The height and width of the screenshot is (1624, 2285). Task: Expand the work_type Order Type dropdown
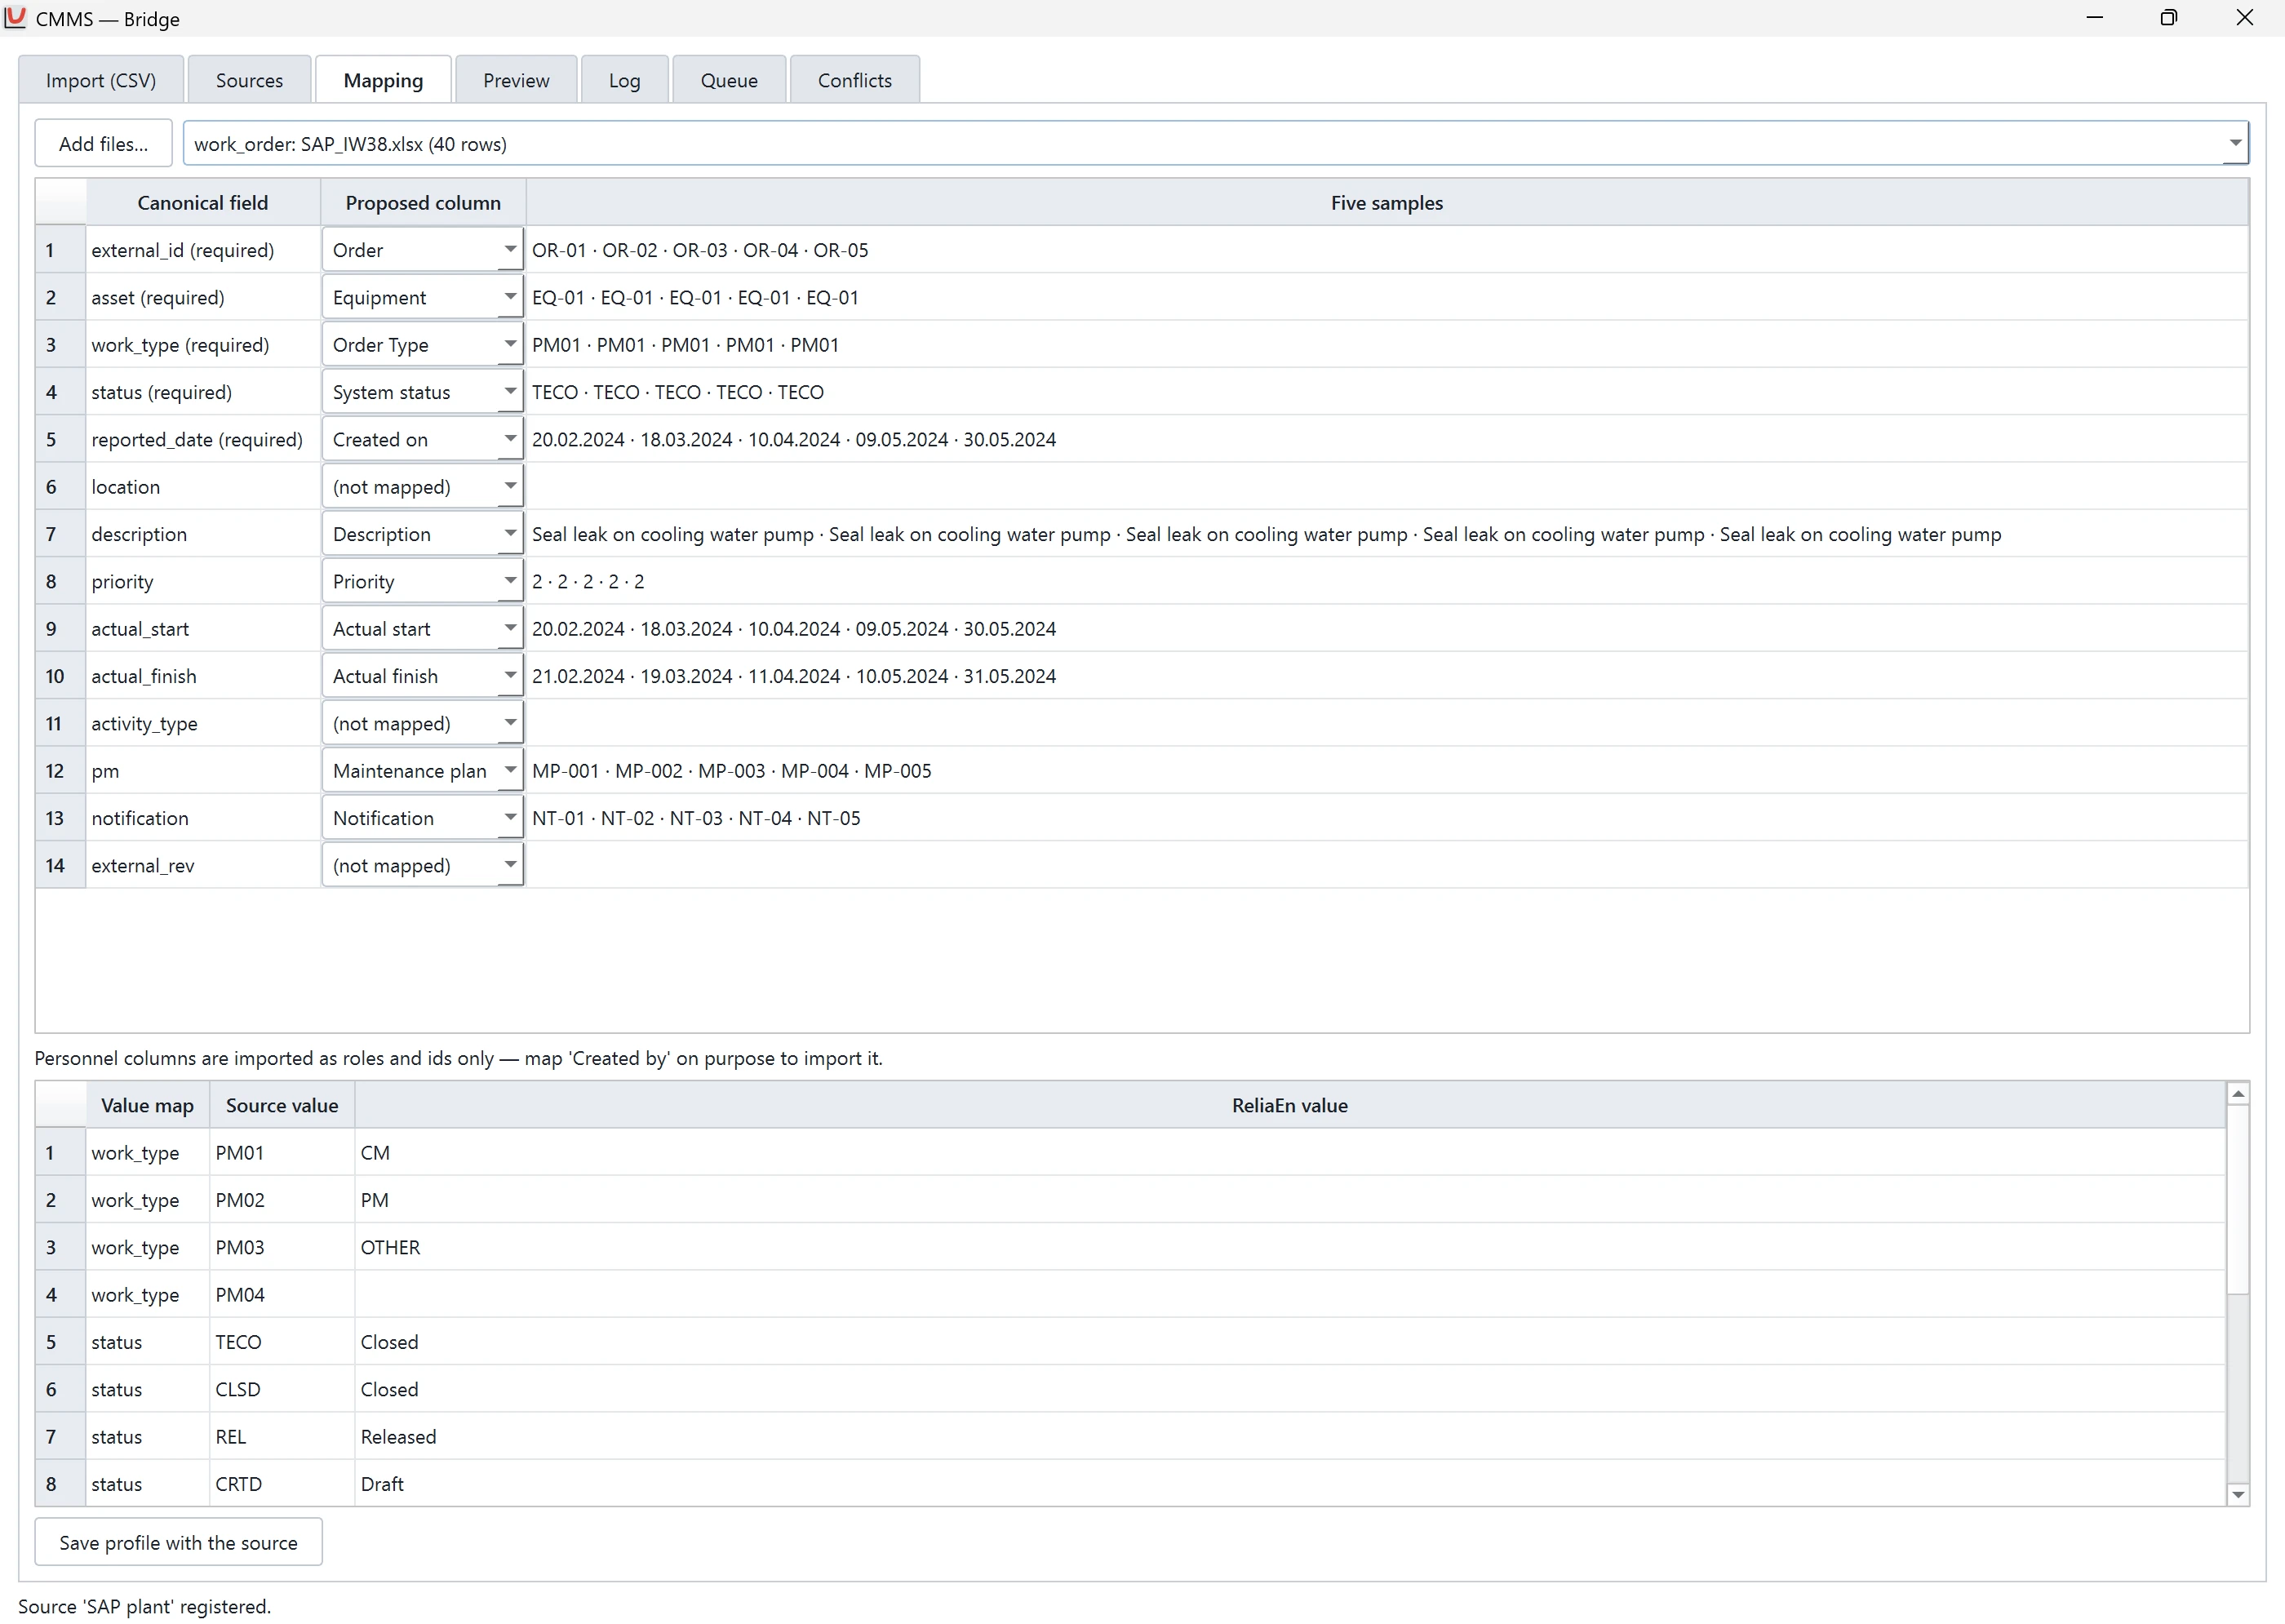click(x=422, y=344)
